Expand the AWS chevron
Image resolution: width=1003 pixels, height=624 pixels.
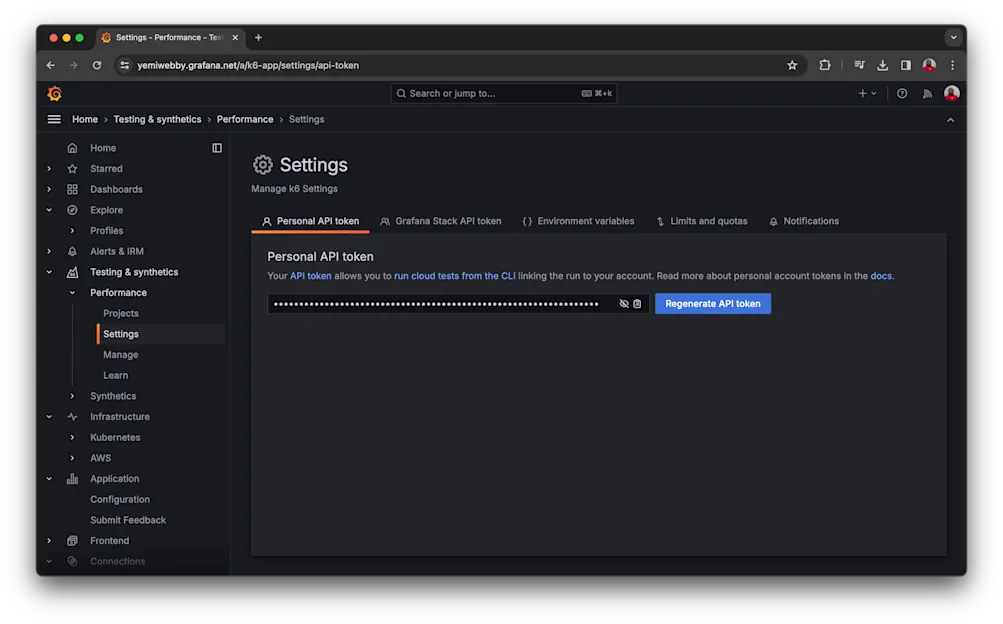[x=72, y=458]
